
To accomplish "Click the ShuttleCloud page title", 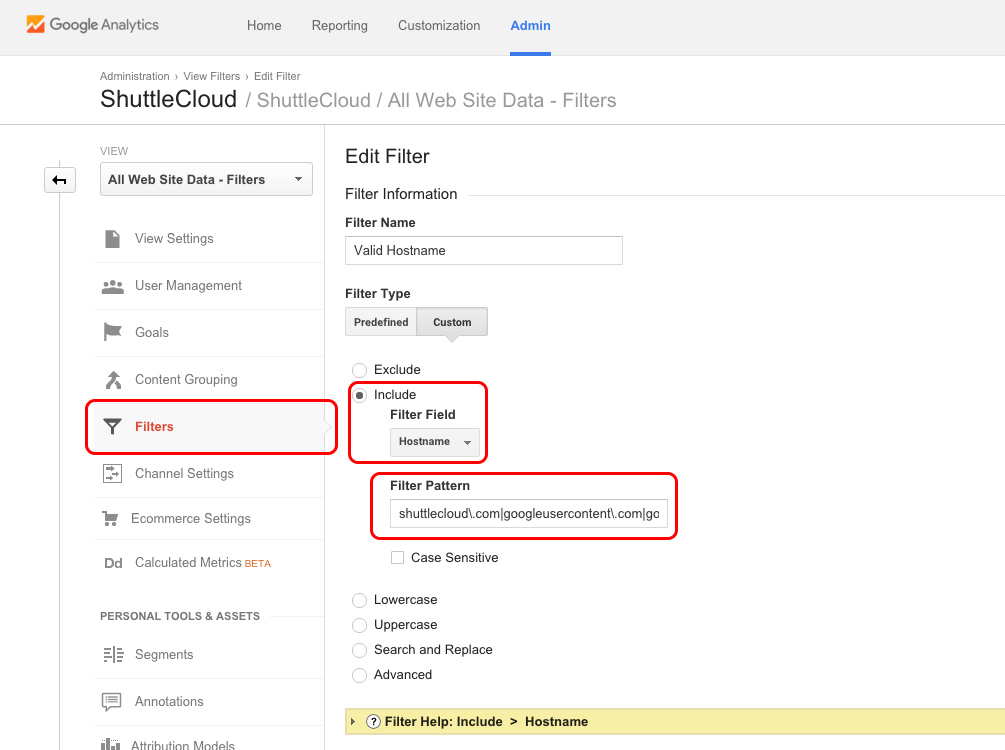I will pyautogui.click(x=169, y=99).
